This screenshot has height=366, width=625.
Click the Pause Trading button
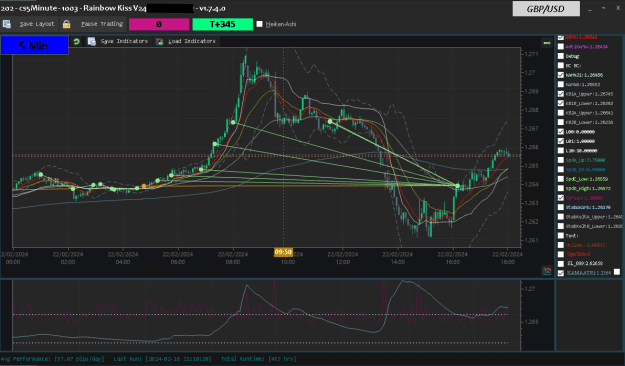coord(94,24)
